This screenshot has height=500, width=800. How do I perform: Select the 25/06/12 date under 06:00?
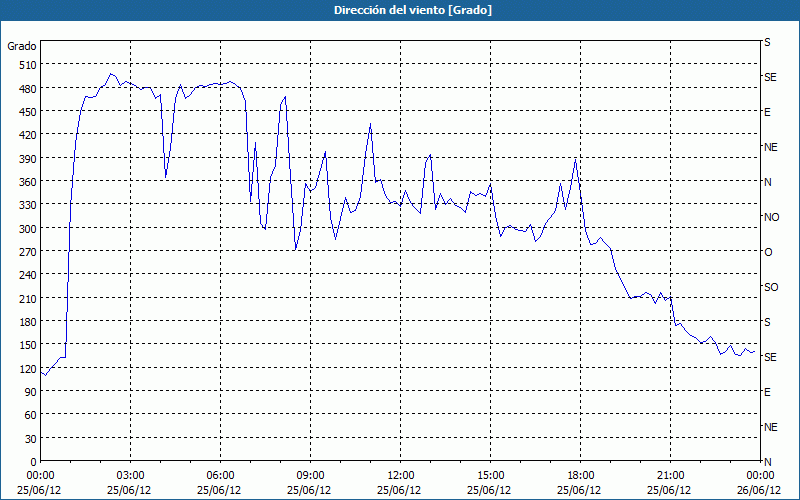[x=219, y=491]
